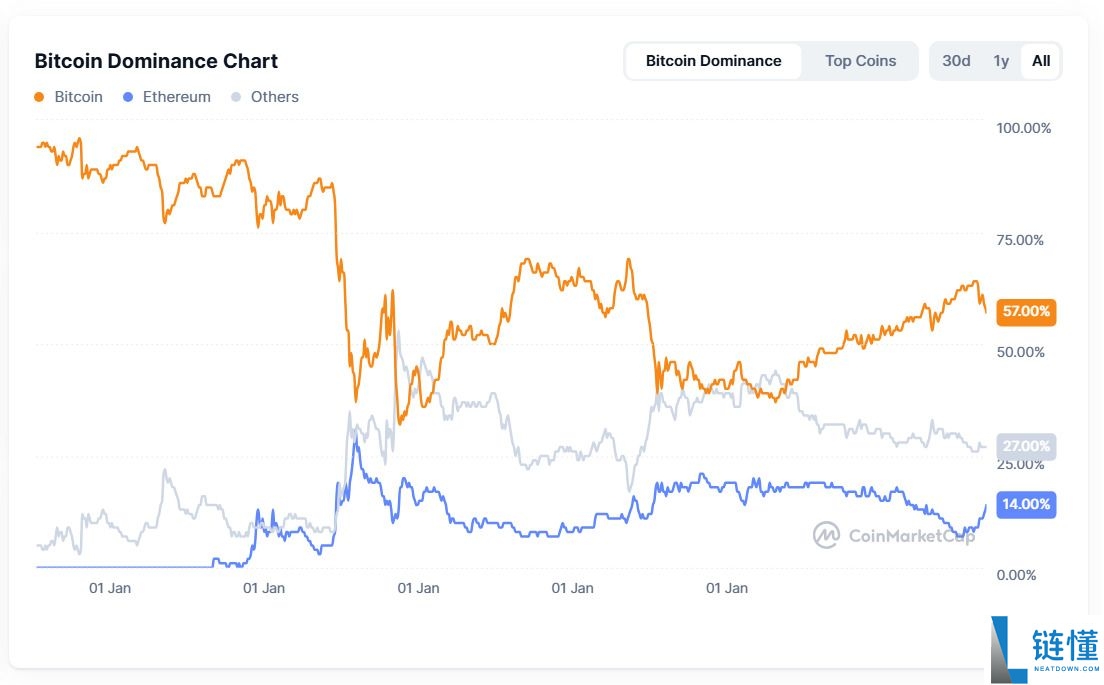Click the 14.00% Ethereum value badge
Screen dimensions: 1104x685
1026,504
